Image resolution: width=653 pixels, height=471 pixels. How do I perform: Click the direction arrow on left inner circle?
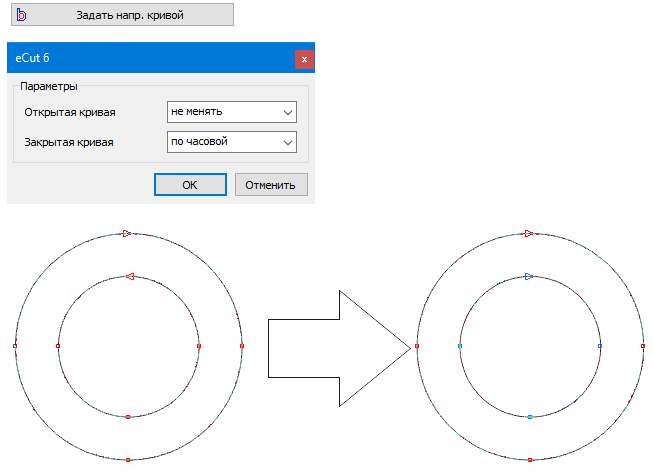(128, 276)
